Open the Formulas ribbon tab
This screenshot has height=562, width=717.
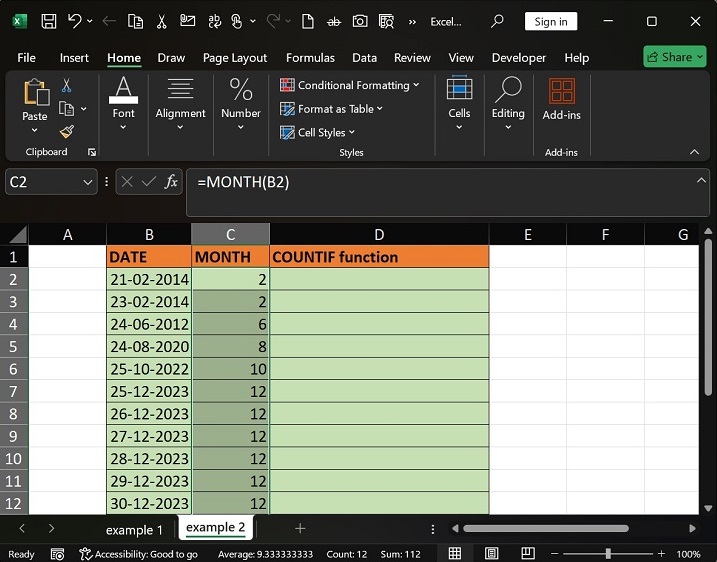pyautogui.click(x=309, y=58)
